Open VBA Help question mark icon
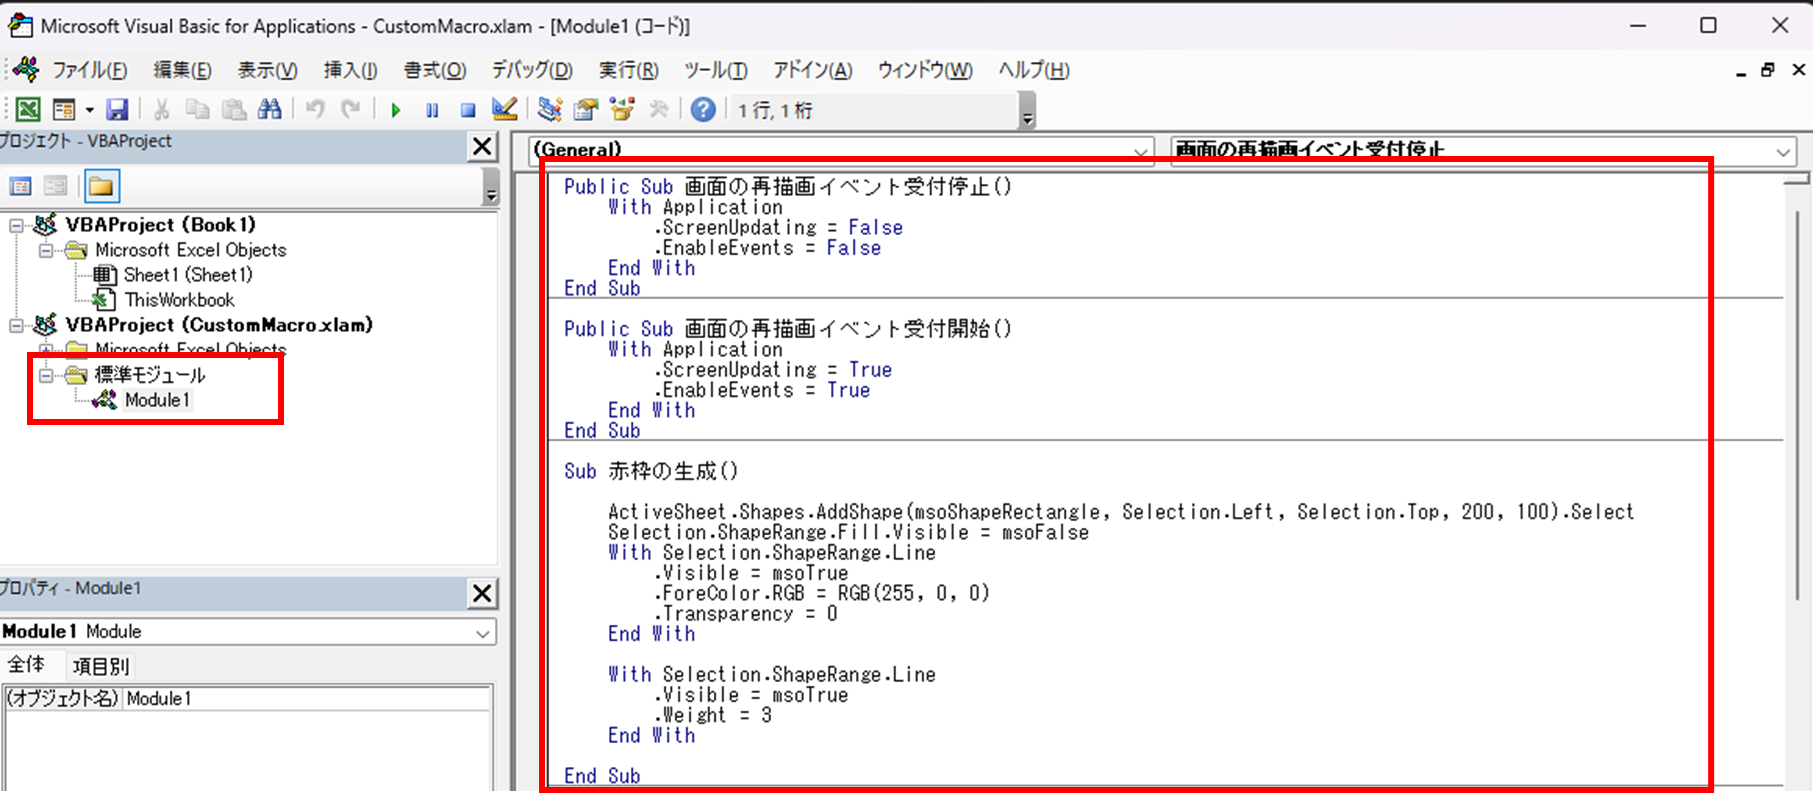This screenshot has width=1813, height=793. point(703,109)
